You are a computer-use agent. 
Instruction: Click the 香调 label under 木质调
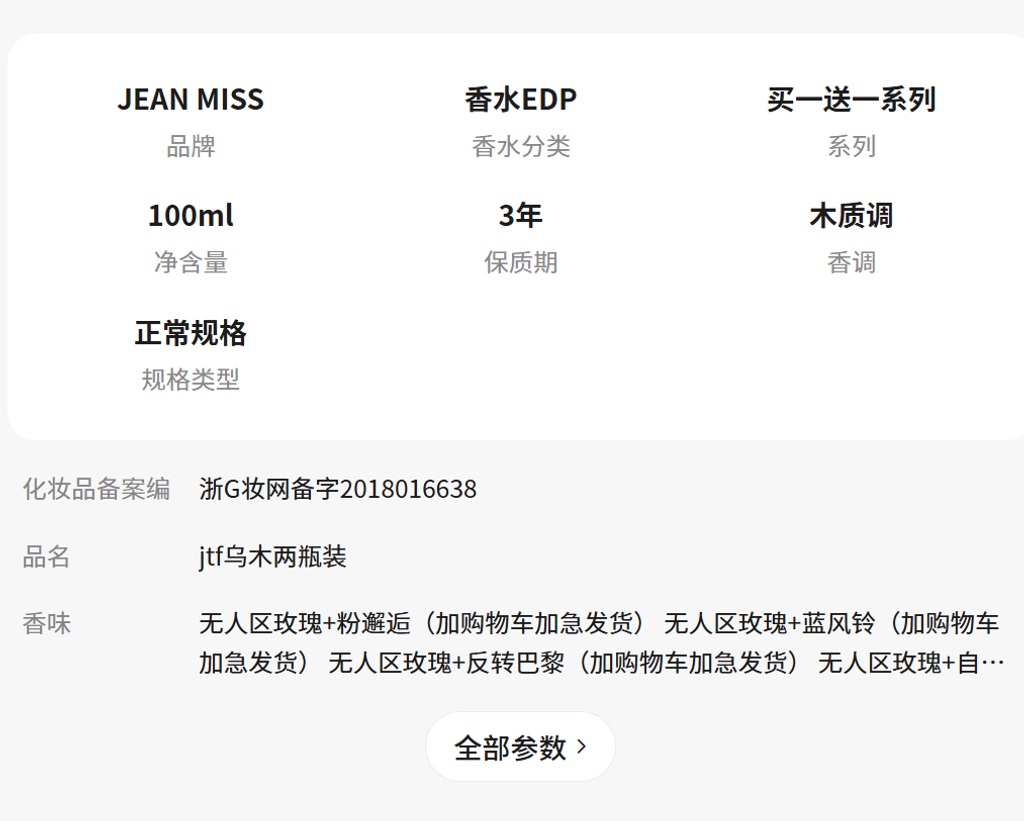click(x=851, y=263)
